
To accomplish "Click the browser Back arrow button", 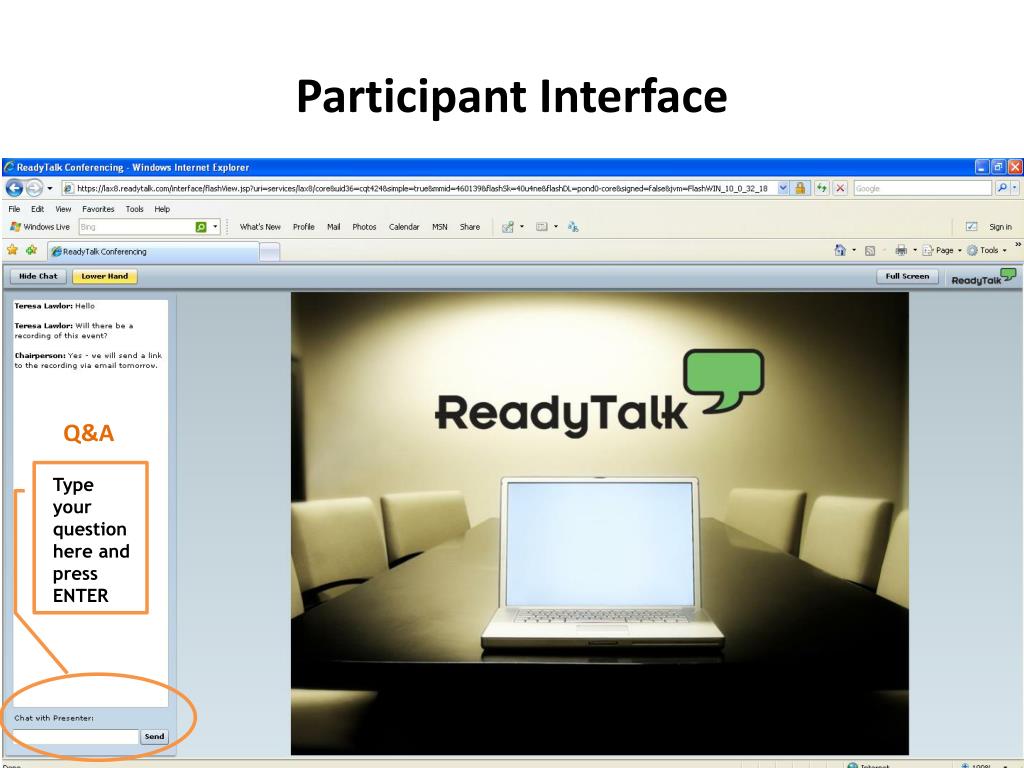I will tap(14, 188).
